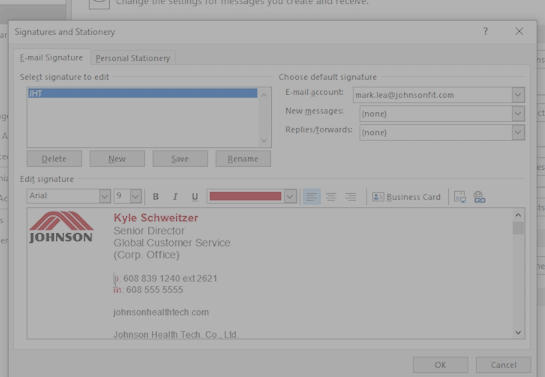Viewport: 545px width, 377px height.
Task: Rename the selected signature
Action: (243, 159)
